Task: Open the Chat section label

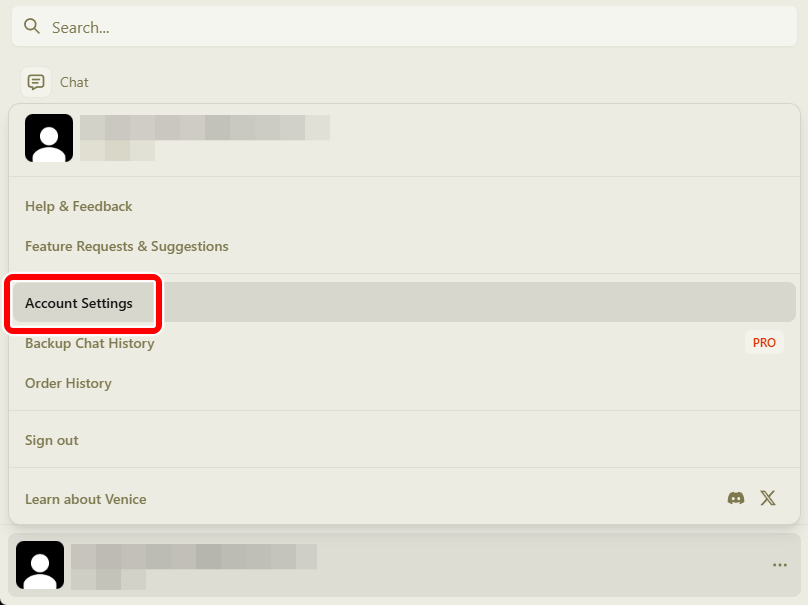Action: click(x=74, y=82)
